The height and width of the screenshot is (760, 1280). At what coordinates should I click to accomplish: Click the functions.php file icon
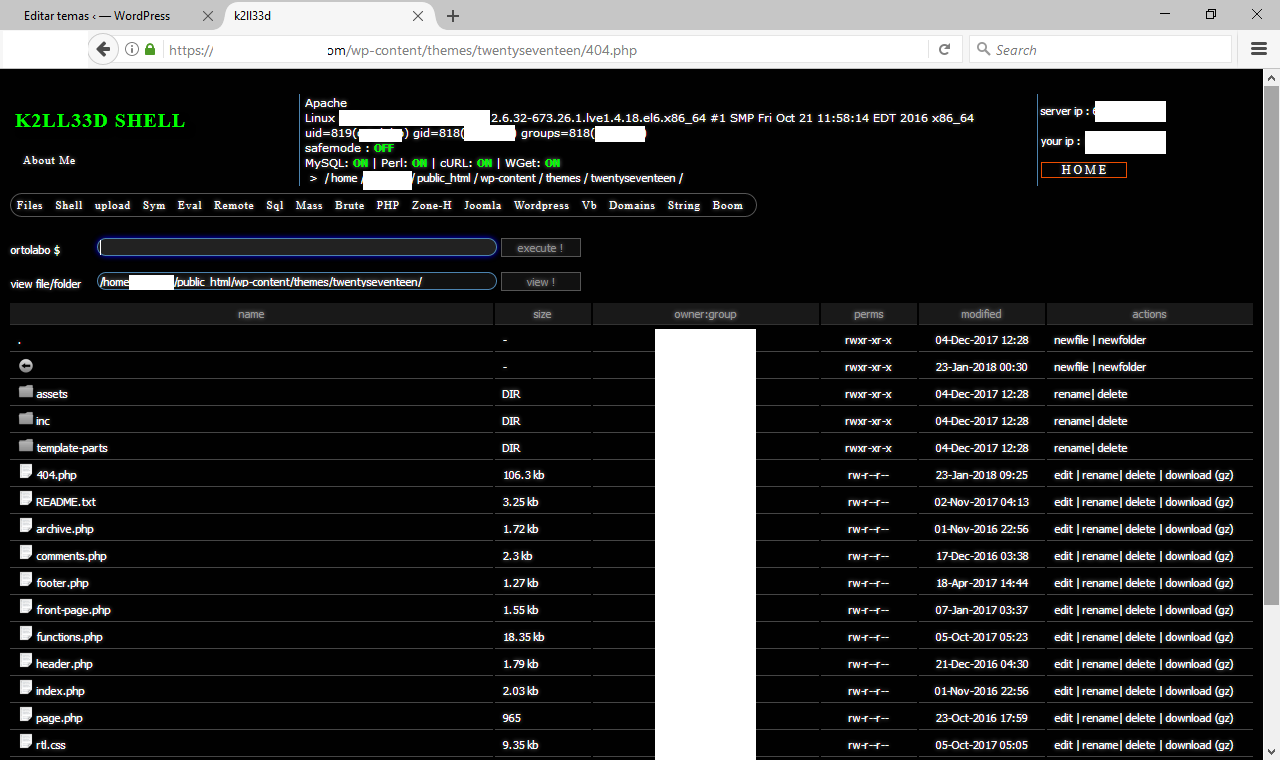[x=26, y=635]
